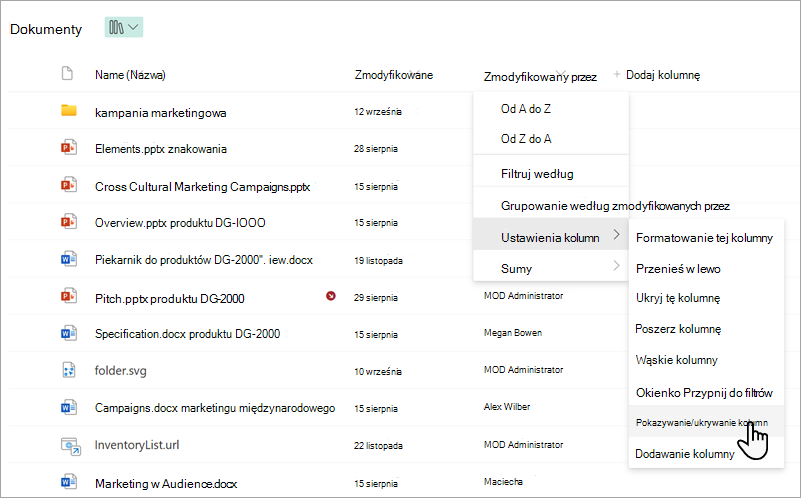Select Pokazywanie/ukrywanie kolumn option
The width and height of the screenshot is (801, 498).
click(706, 422)
